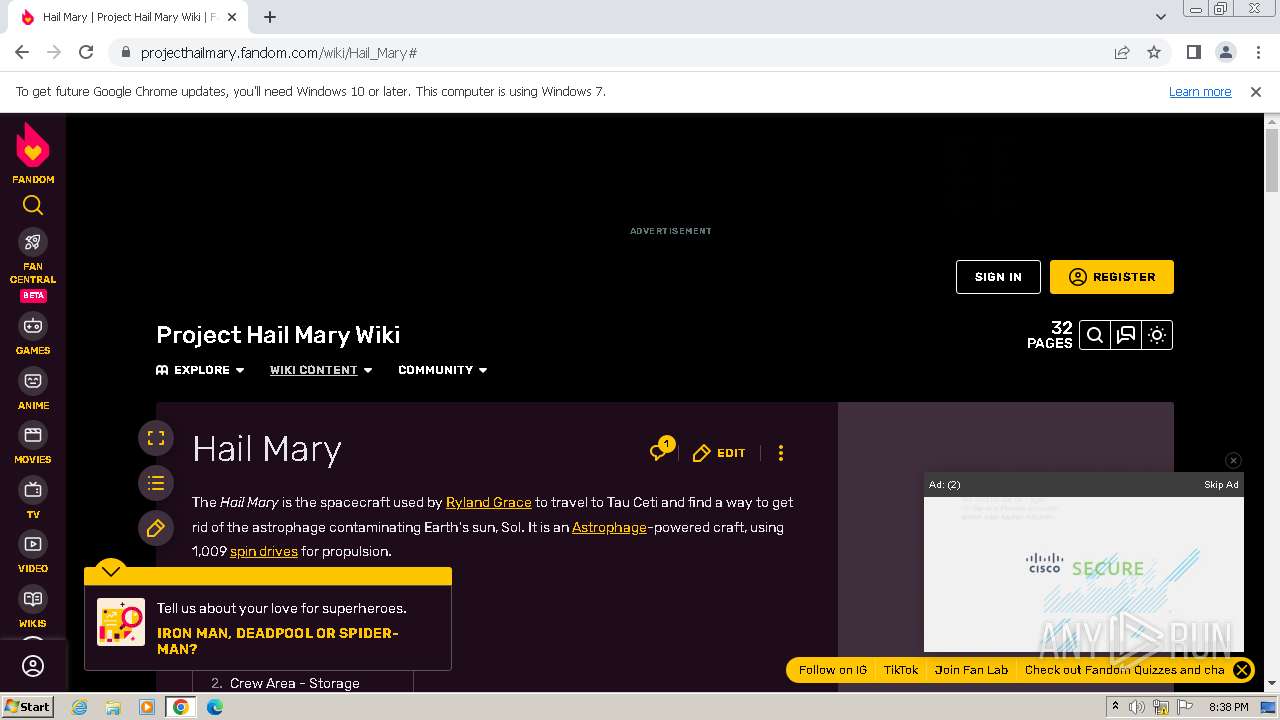Viewport: 1280px width, 720px height.
Task: Open the Windows Start menu
Action: (28, 707)
